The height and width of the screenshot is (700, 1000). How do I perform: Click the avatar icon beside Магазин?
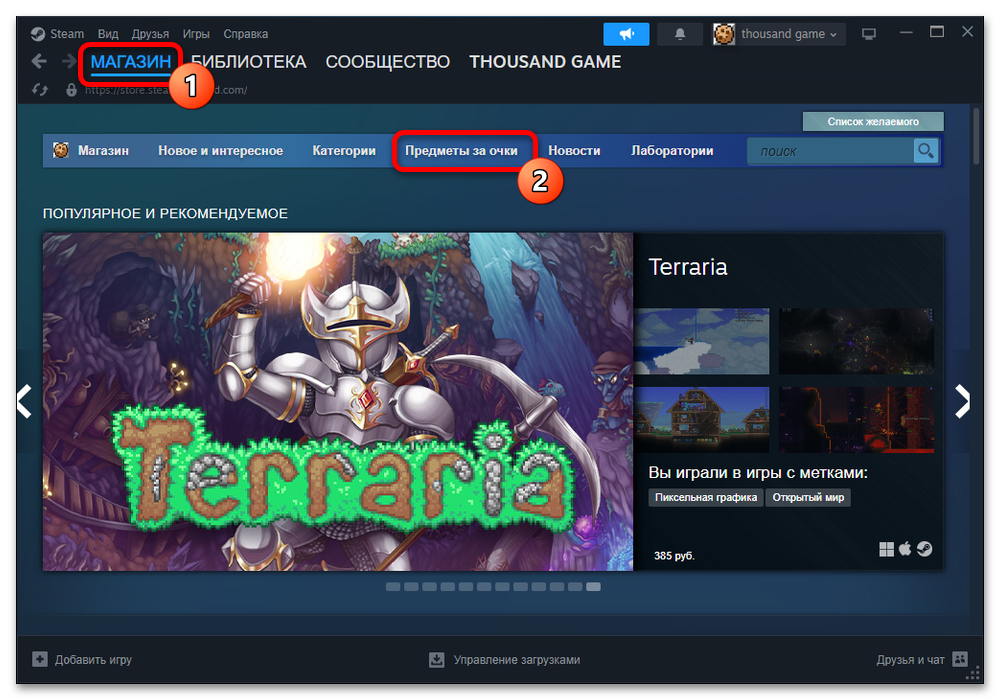click(x=61, y=150)
